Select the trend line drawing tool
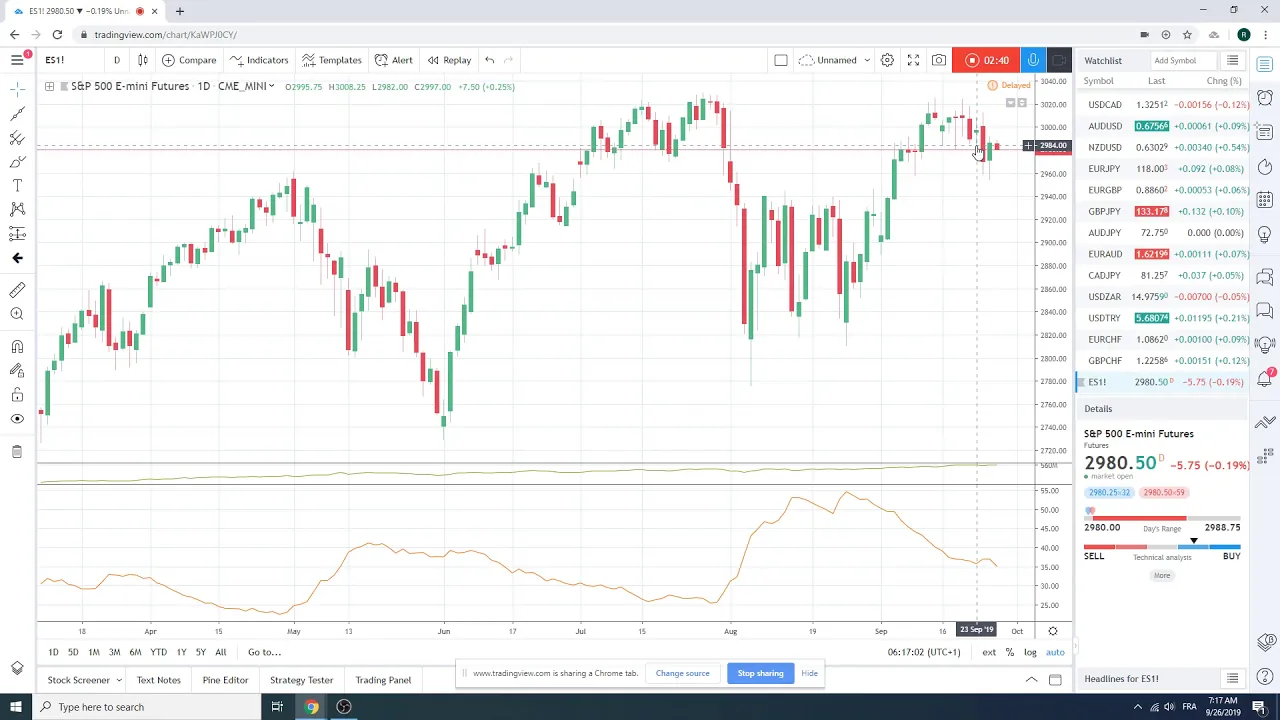Image resolution: width=1280 pixels, height=720 pixels. pos(17,114)
